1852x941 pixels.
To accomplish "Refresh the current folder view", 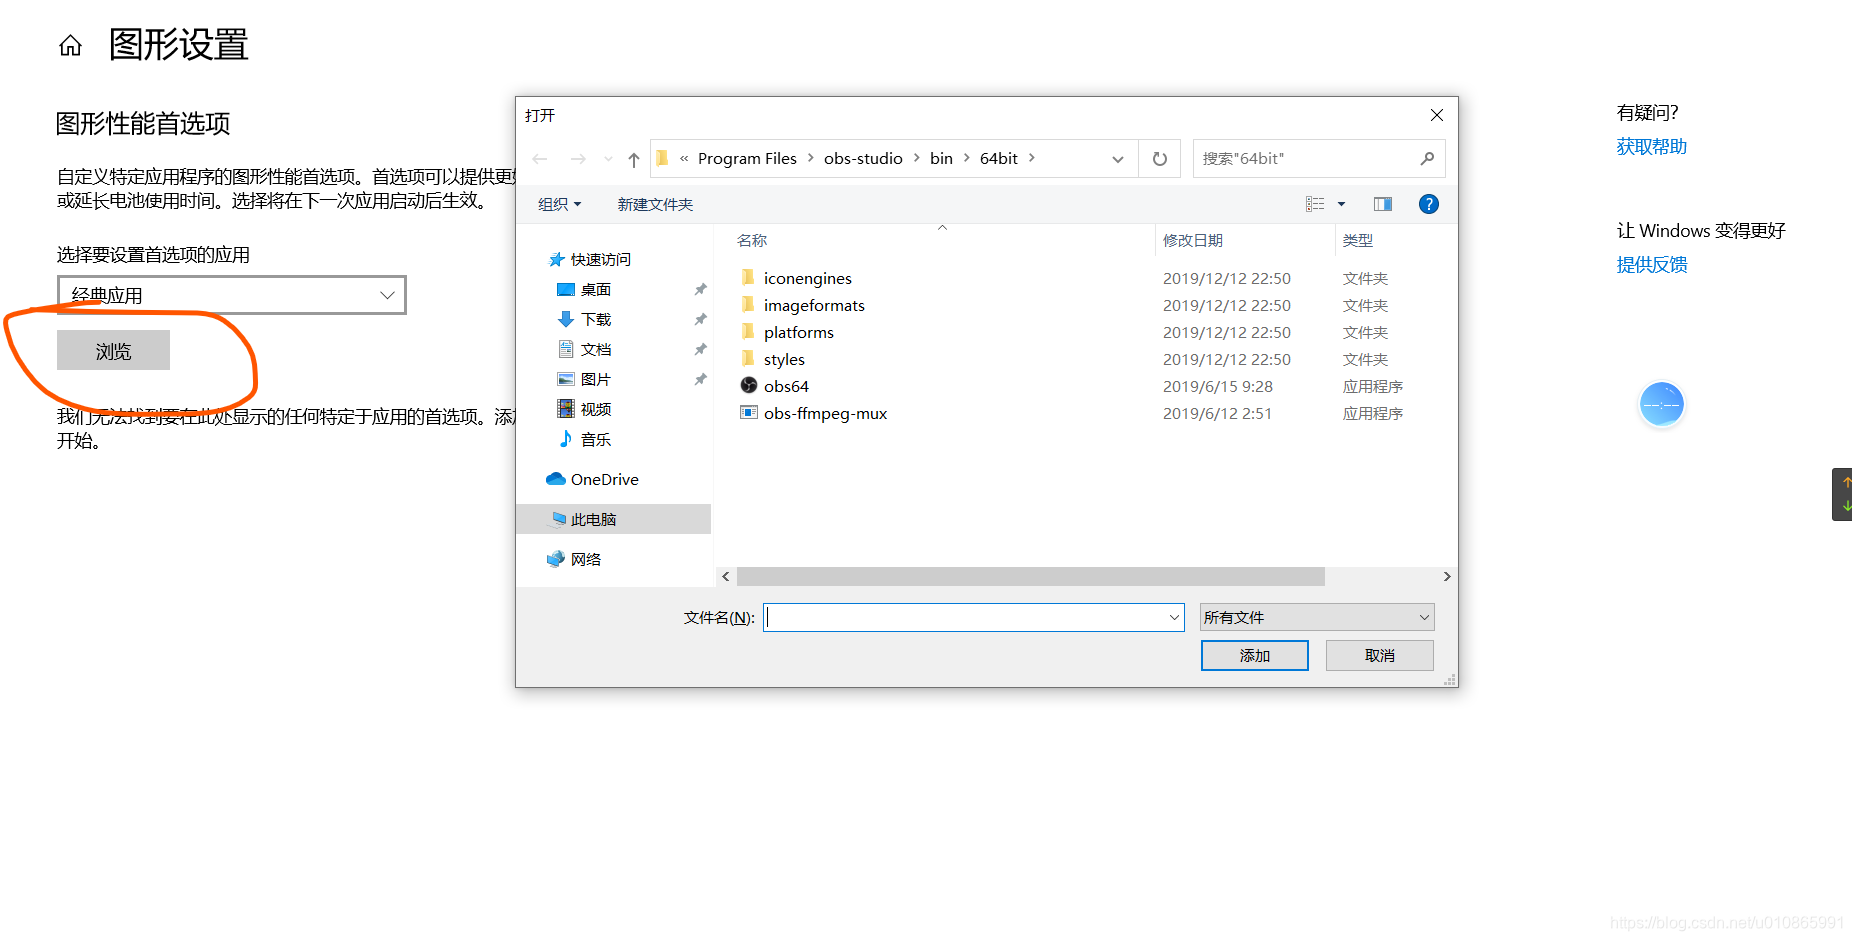I will (1159, 158).
